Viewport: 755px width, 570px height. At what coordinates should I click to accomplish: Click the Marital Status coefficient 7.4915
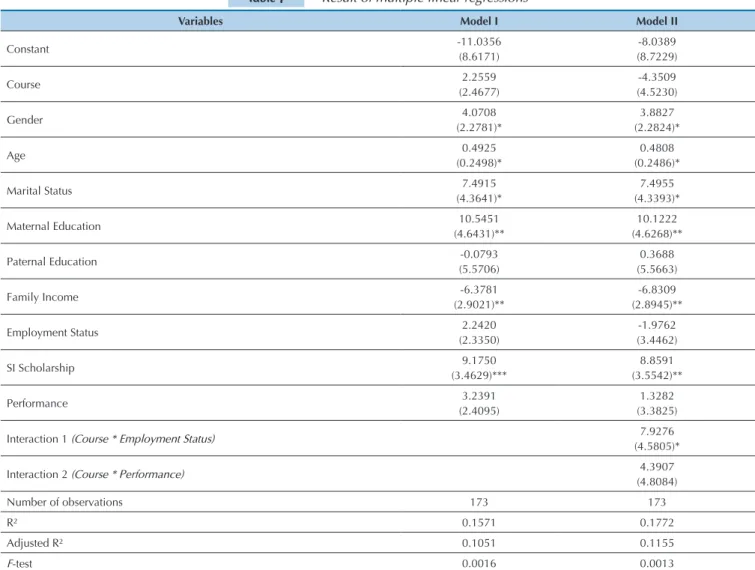(479, 183)
